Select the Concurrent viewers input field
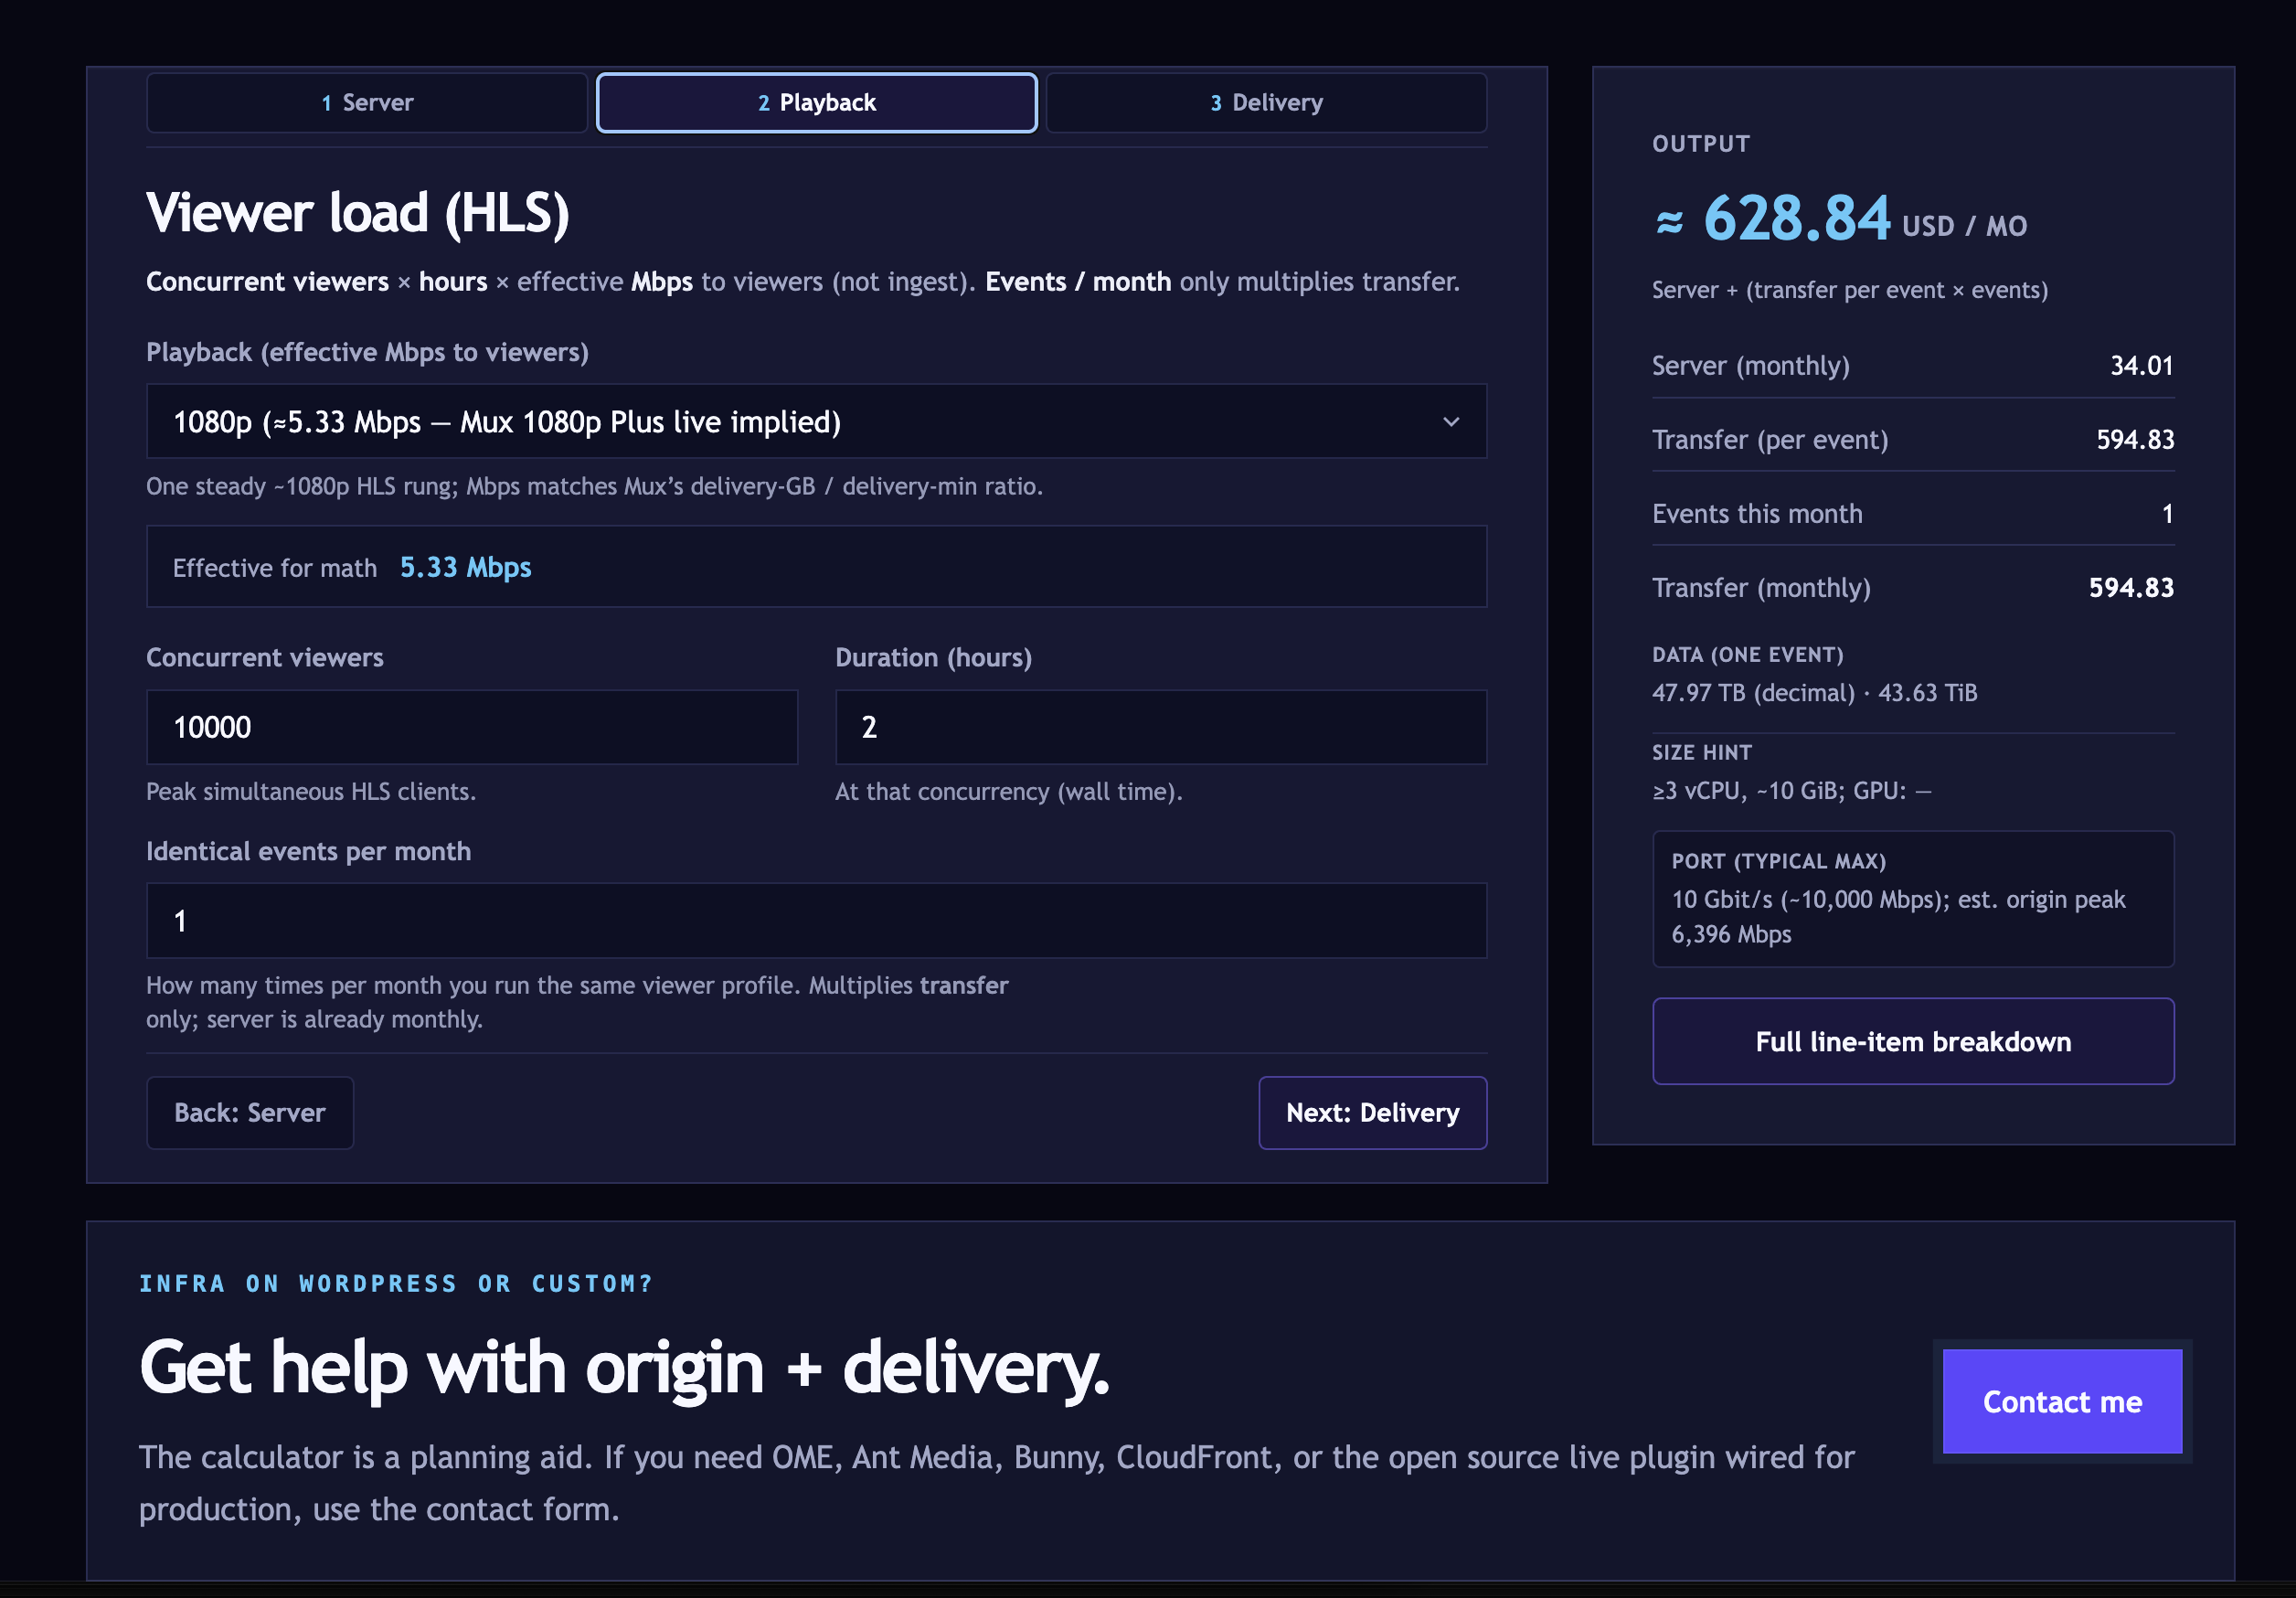This screenshot has height=1598, width=2296. [x=471, y=727]
